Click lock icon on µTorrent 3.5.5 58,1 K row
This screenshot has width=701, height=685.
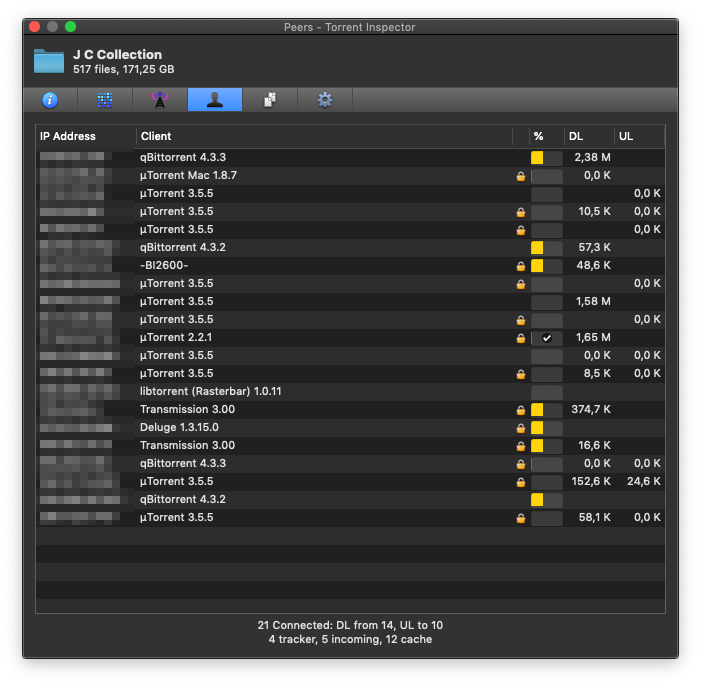pyautogui.click(x=520, y=518)
